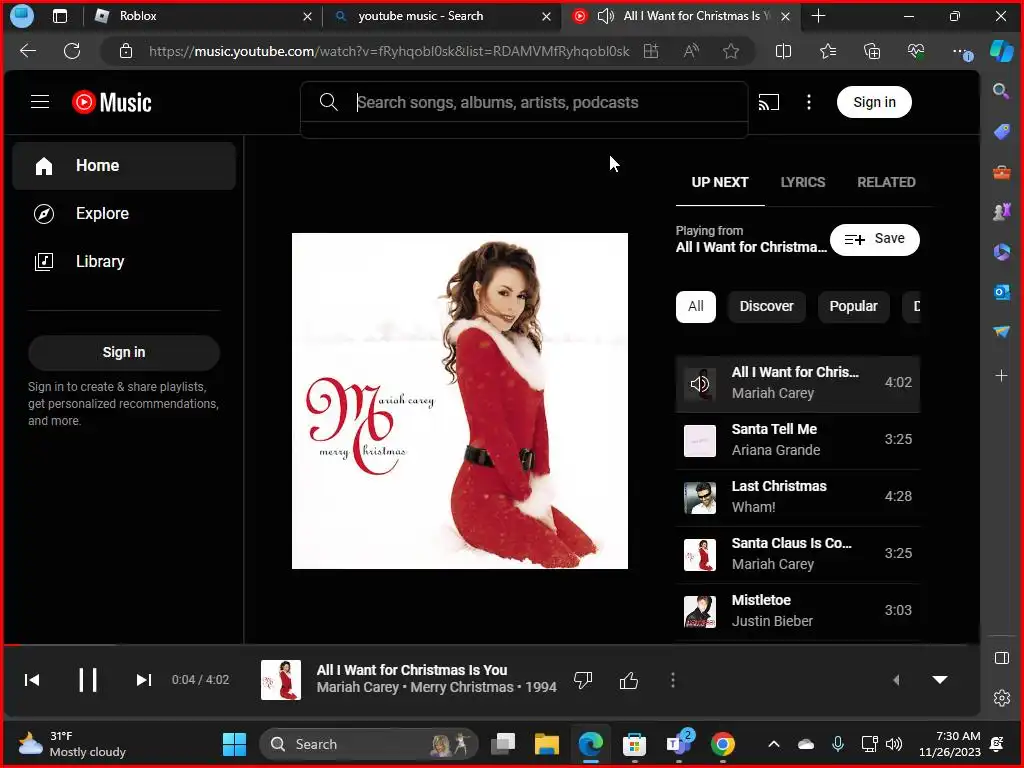
Task: Click Mistletoe queue thumbnail
Action: 699,611
